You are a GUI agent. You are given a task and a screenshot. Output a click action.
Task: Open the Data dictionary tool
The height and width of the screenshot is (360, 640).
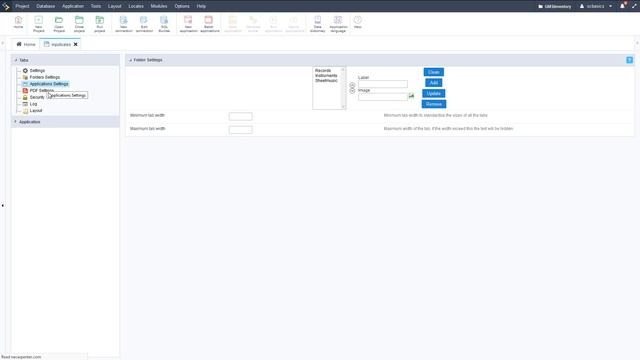318,24
